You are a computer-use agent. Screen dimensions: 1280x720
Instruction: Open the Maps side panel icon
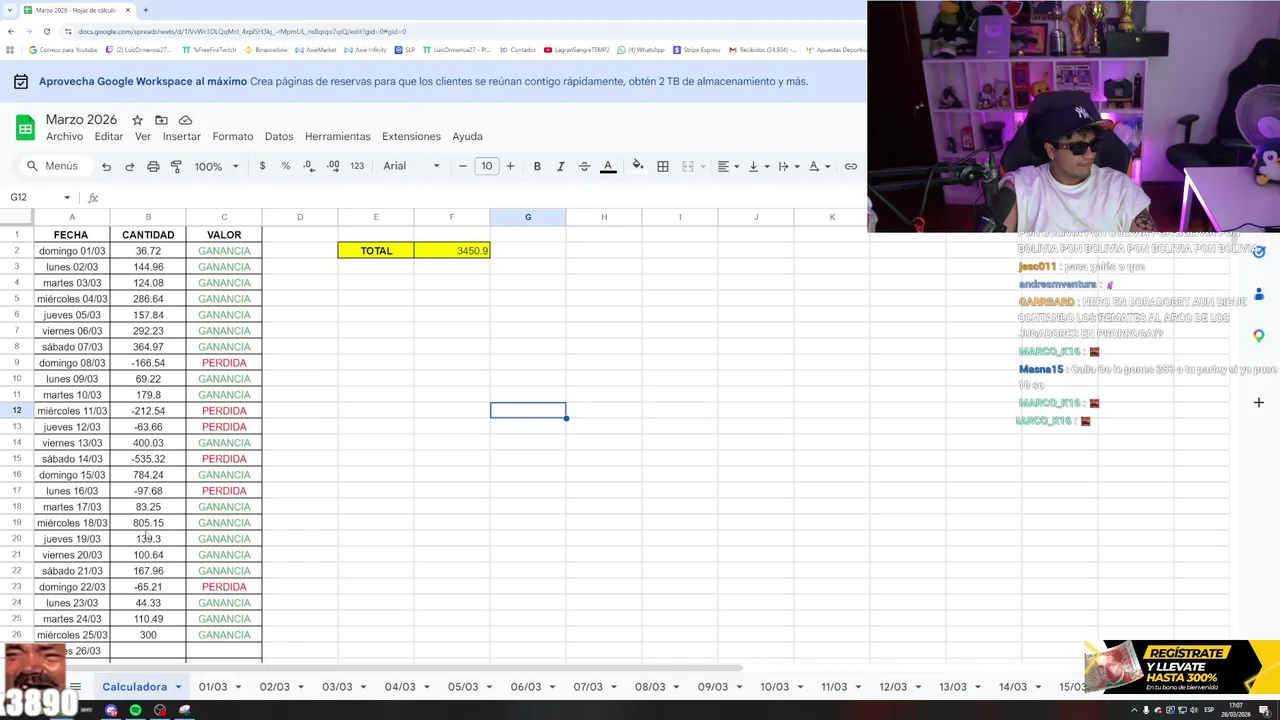click(1259, 336)
